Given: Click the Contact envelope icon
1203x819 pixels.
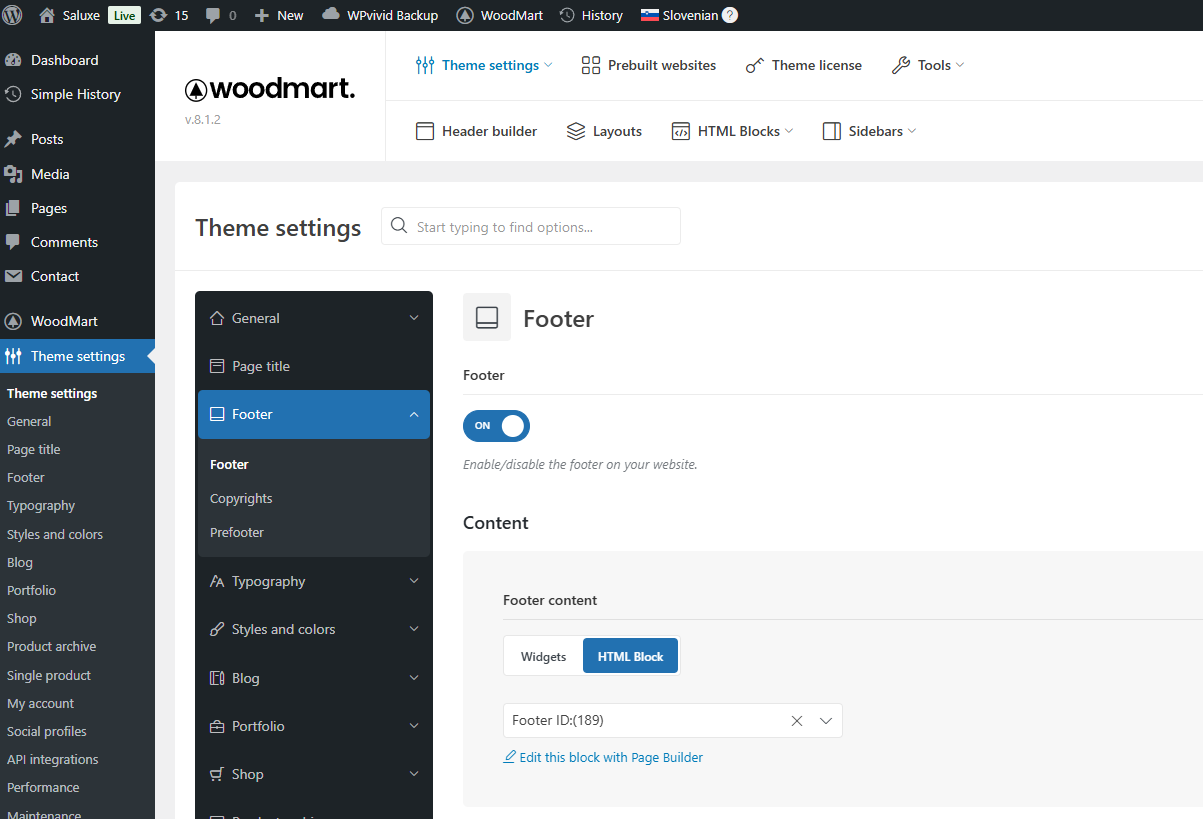Looking at the screenshot, I should [13, 276].
